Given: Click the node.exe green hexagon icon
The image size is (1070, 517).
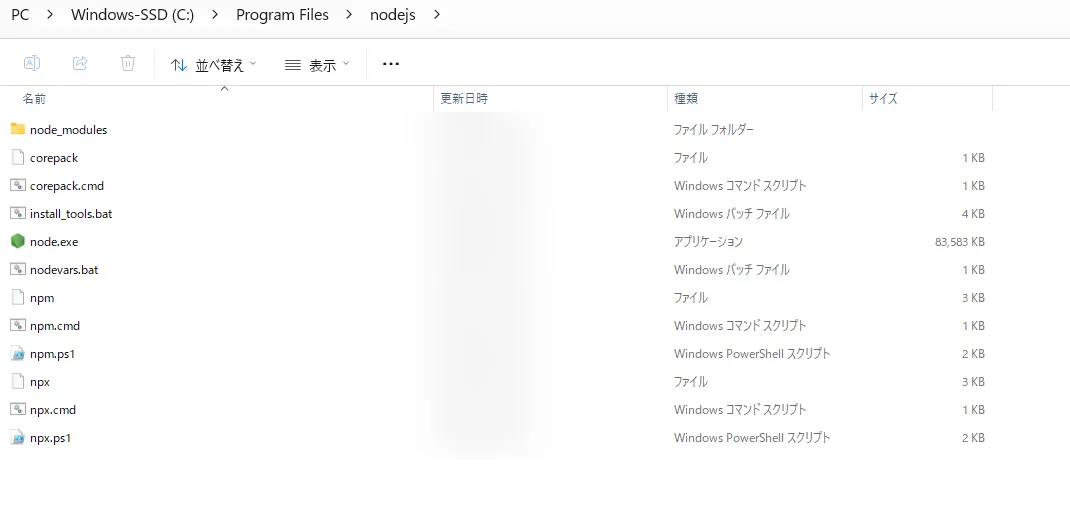Looking at the screenshot, I should tap(17, 242).
